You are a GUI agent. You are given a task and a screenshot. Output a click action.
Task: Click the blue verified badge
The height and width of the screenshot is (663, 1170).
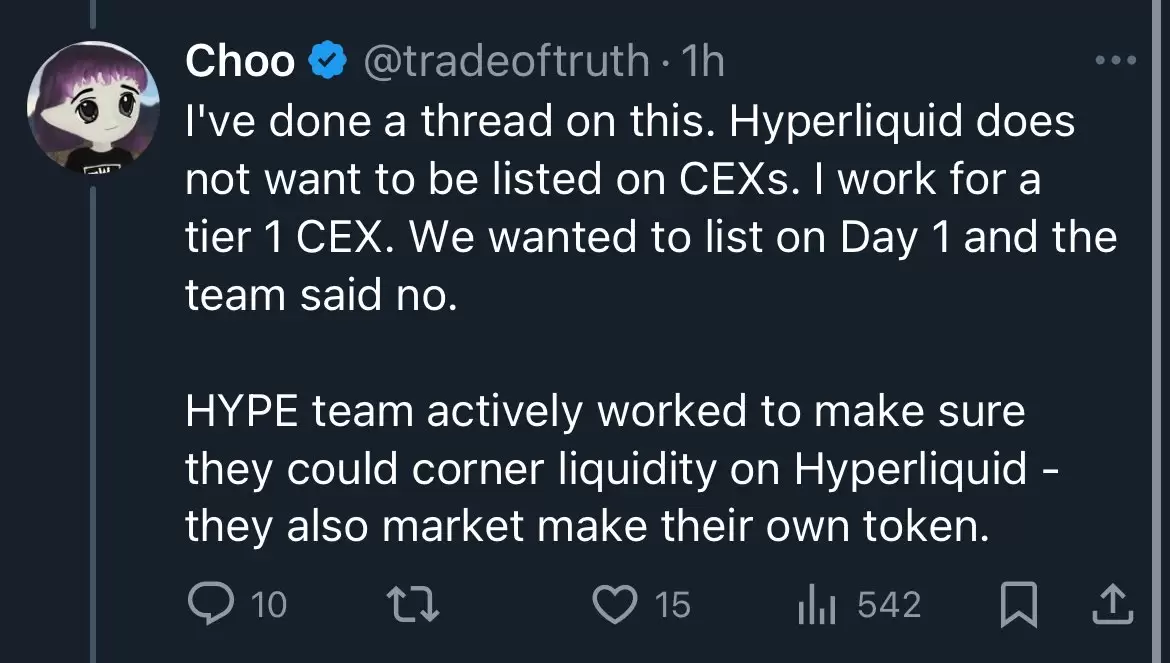click(x=328, y=60)
